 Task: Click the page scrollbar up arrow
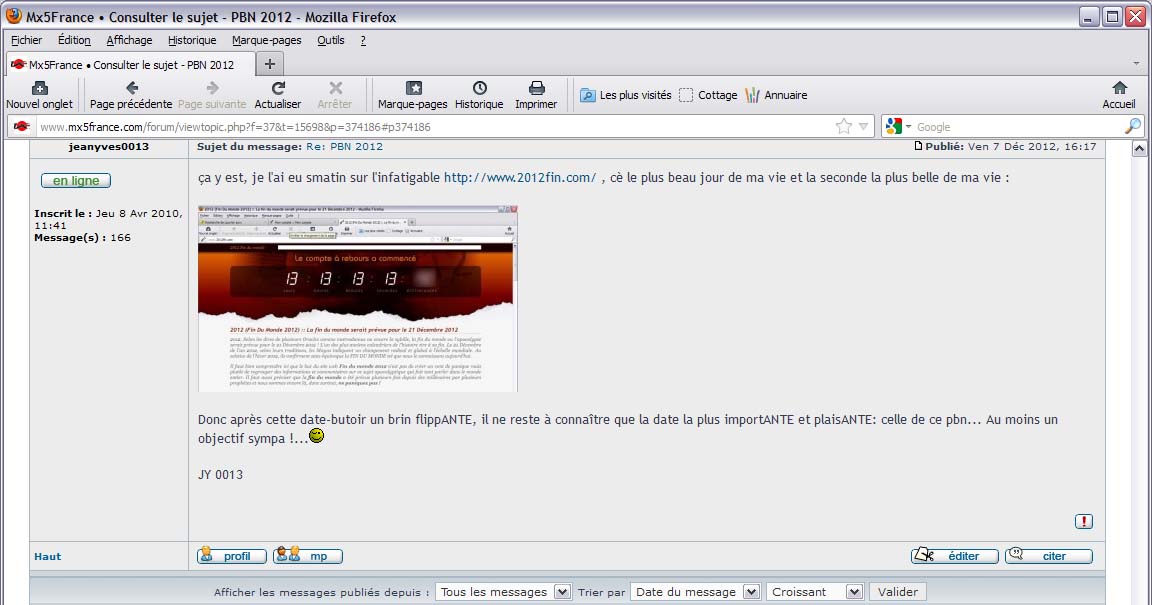tap(1139, 149)
